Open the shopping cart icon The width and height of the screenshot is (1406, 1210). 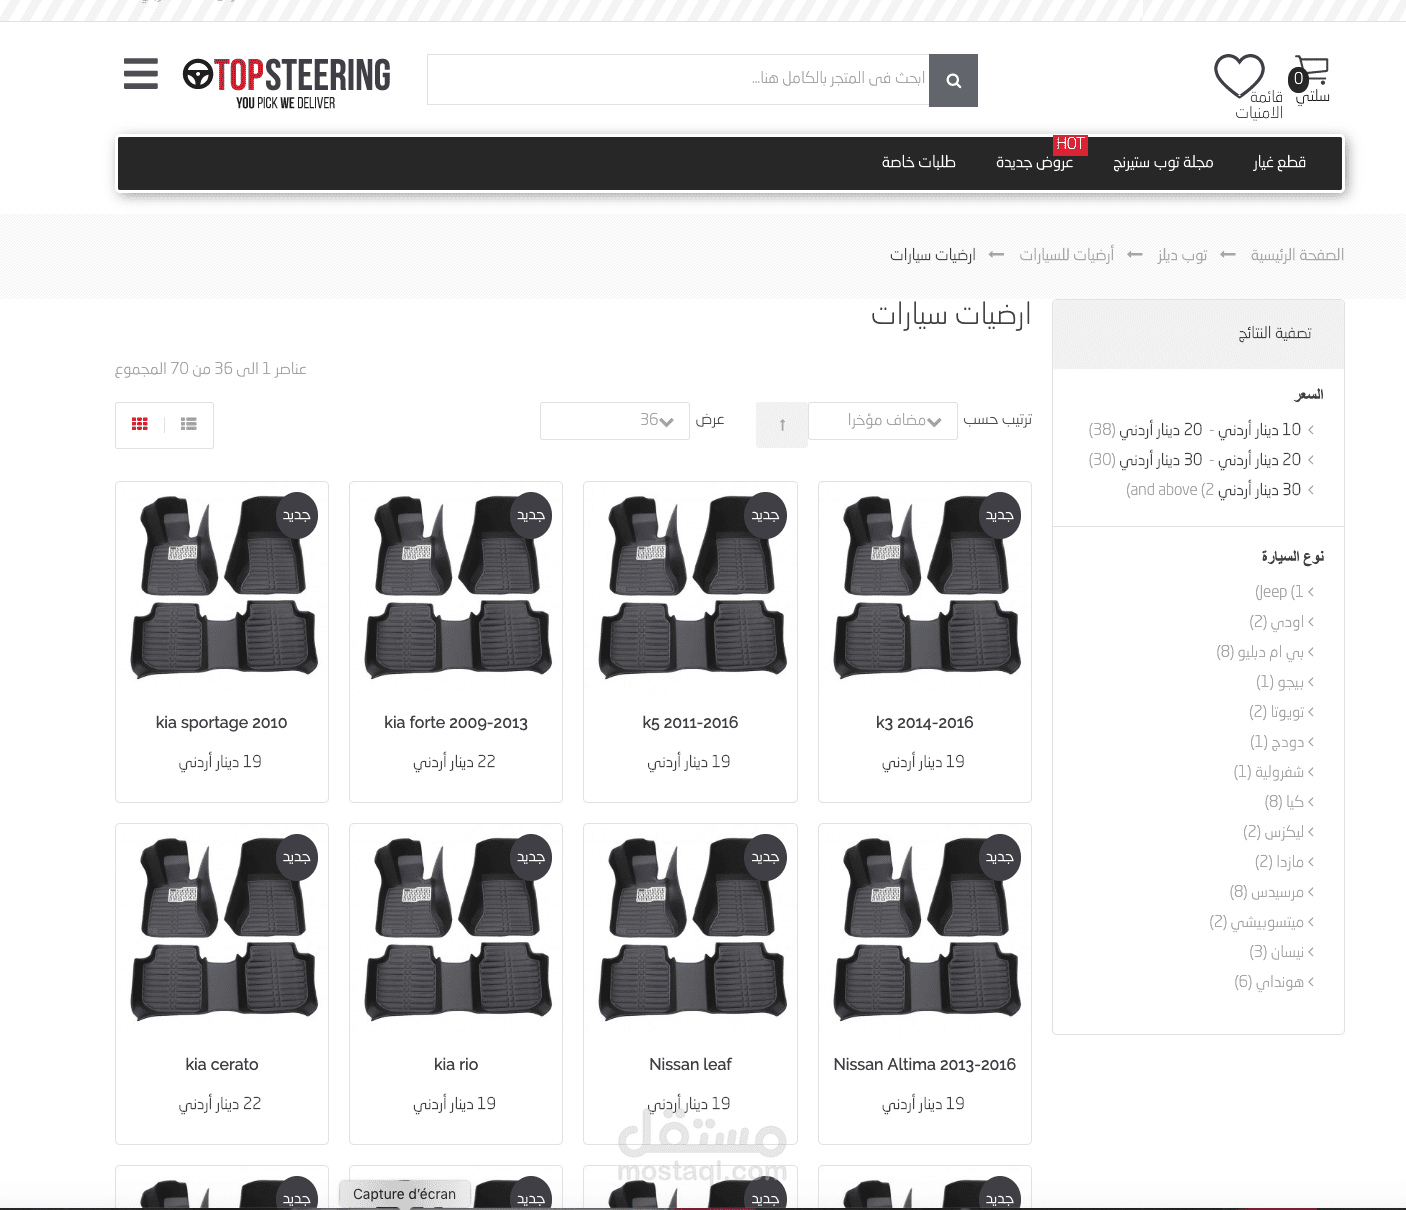(x=1310, y=71)
